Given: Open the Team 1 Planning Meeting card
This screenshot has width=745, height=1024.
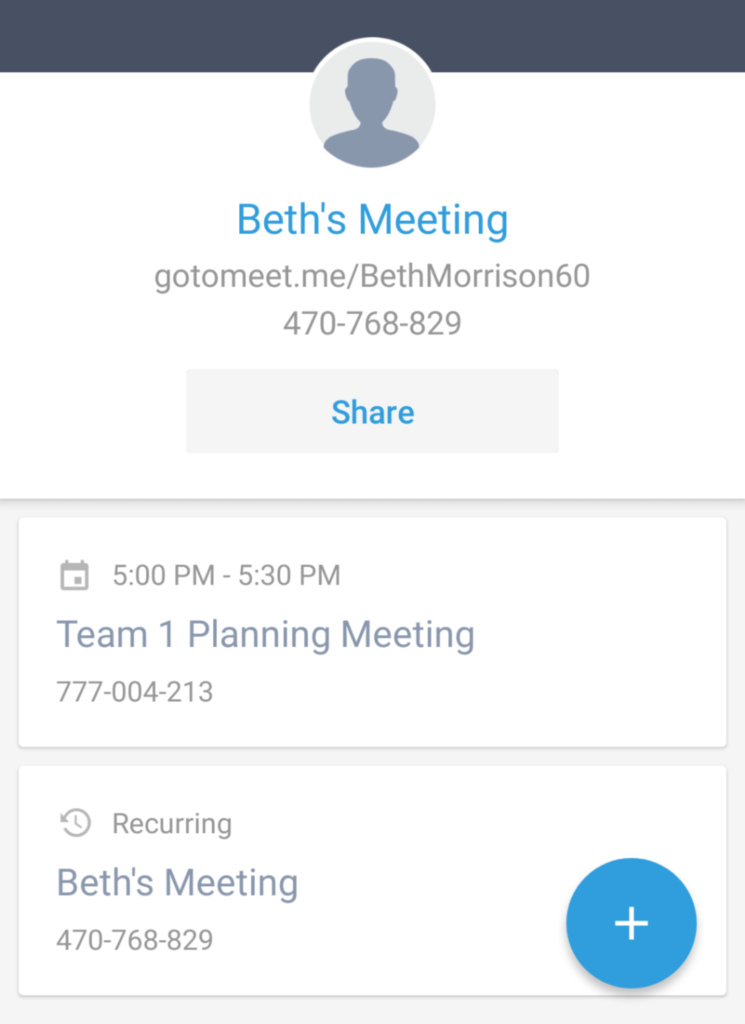Looking at the screenshot, I should tap(372, 632).
